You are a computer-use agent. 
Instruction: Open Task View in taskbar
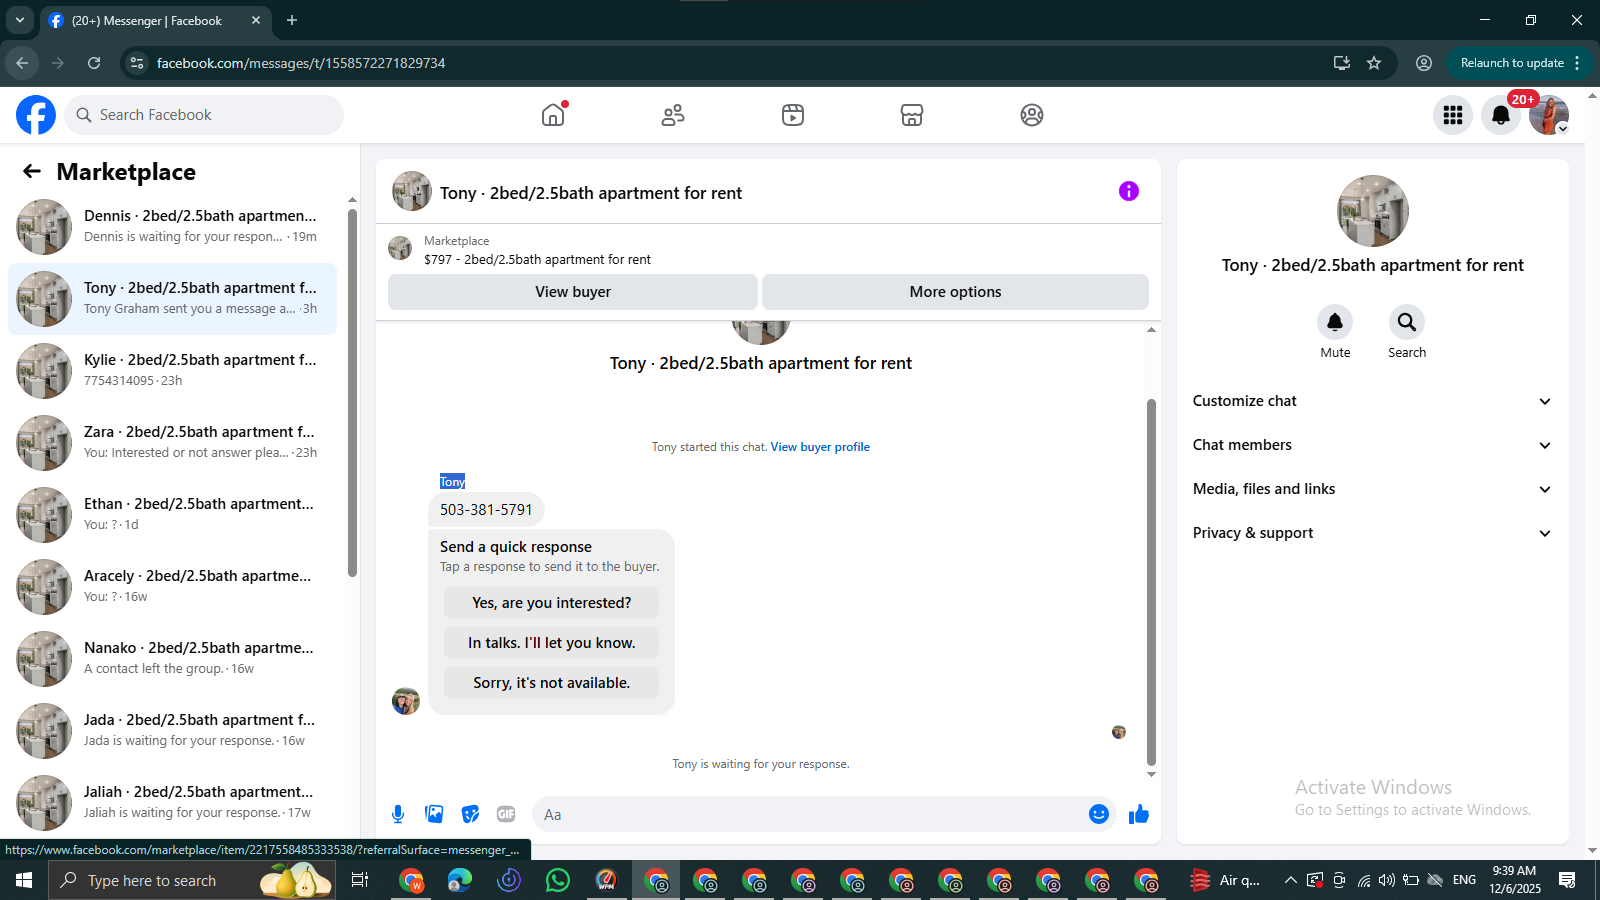click(x=360, y=880)
